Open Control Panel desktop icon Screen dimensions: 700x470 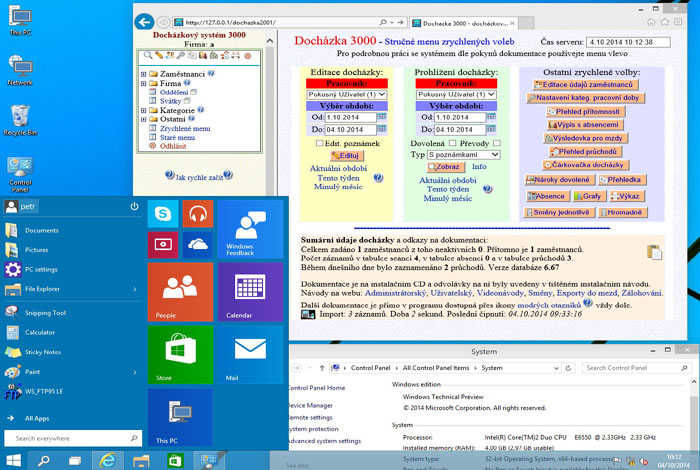click(20, 174)
